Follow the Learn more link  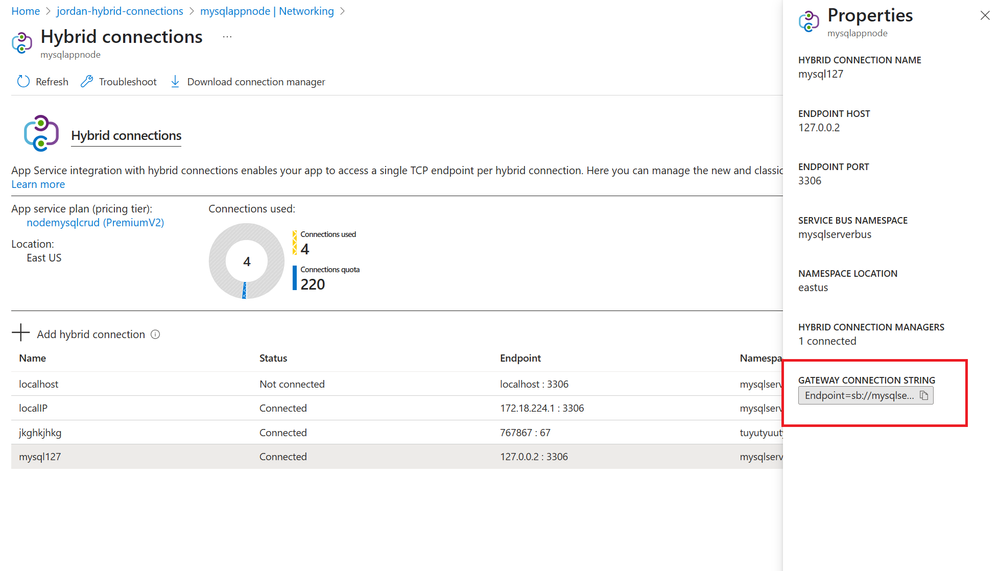click(x=38, y=184)
